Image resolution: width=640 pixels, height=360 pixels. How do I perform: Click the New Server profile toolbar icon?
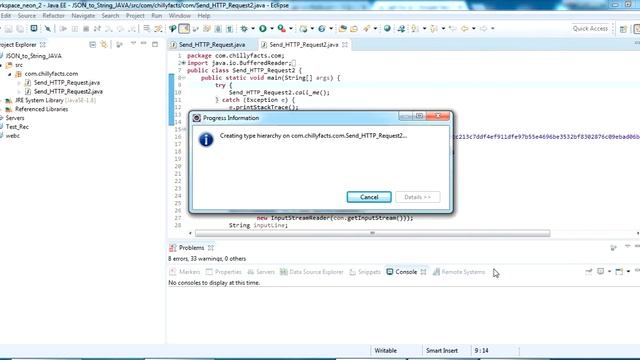point(303,29)
